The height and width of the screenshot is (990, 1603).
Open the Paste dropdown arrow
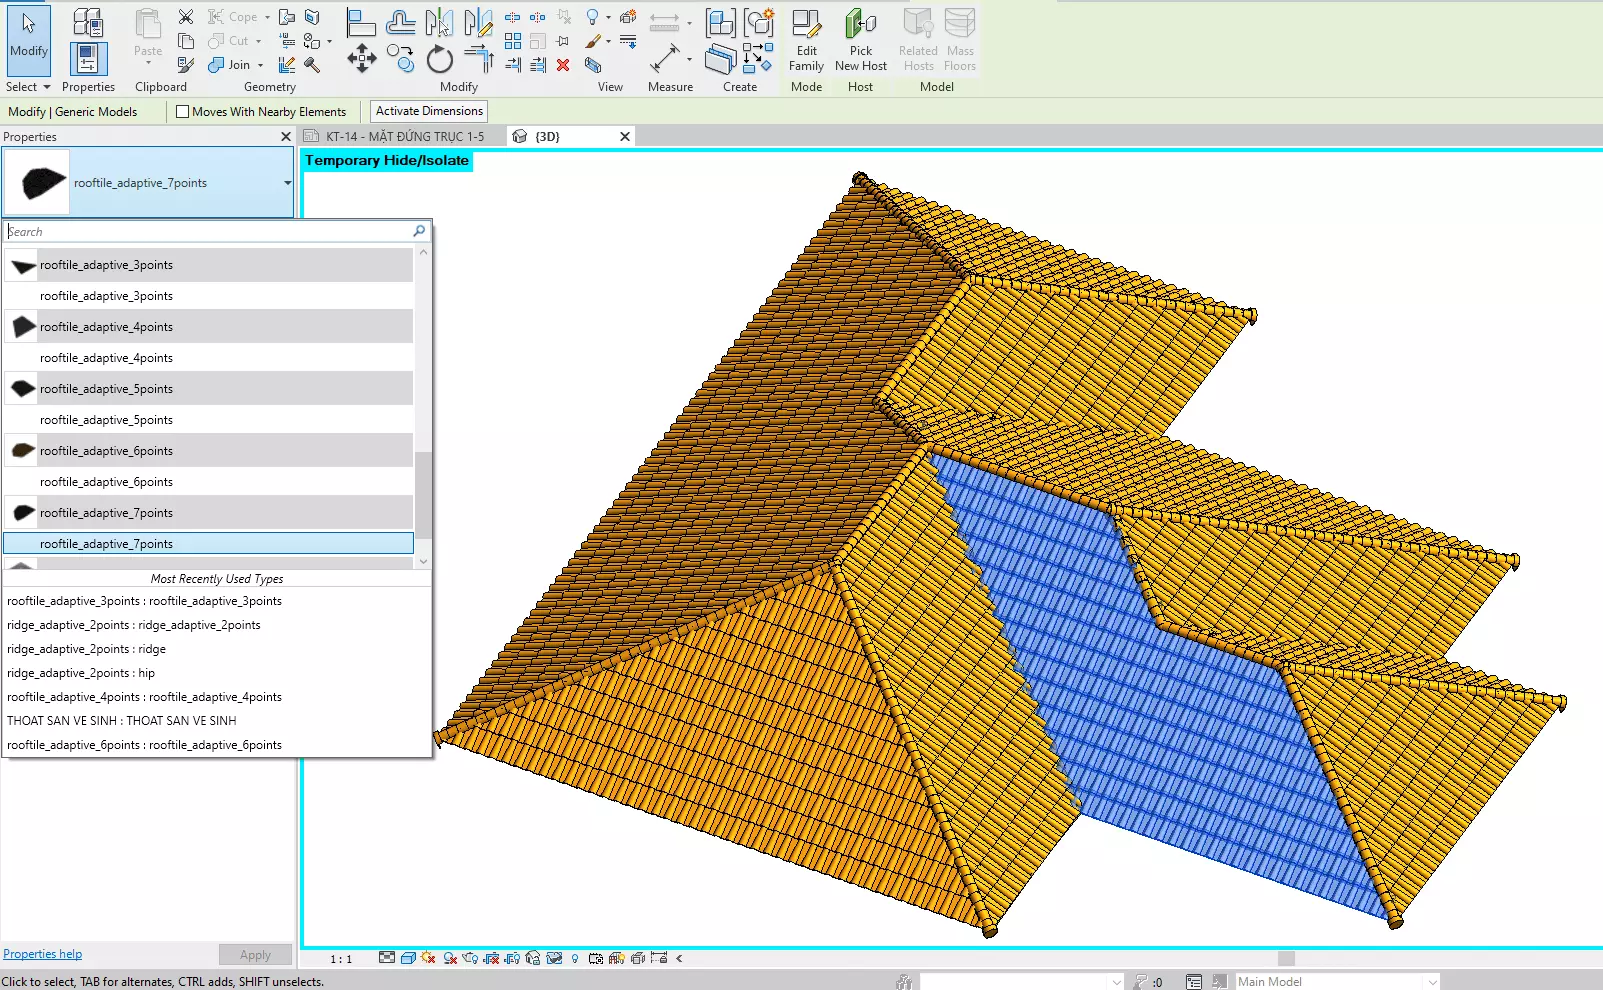pos(148,64)
